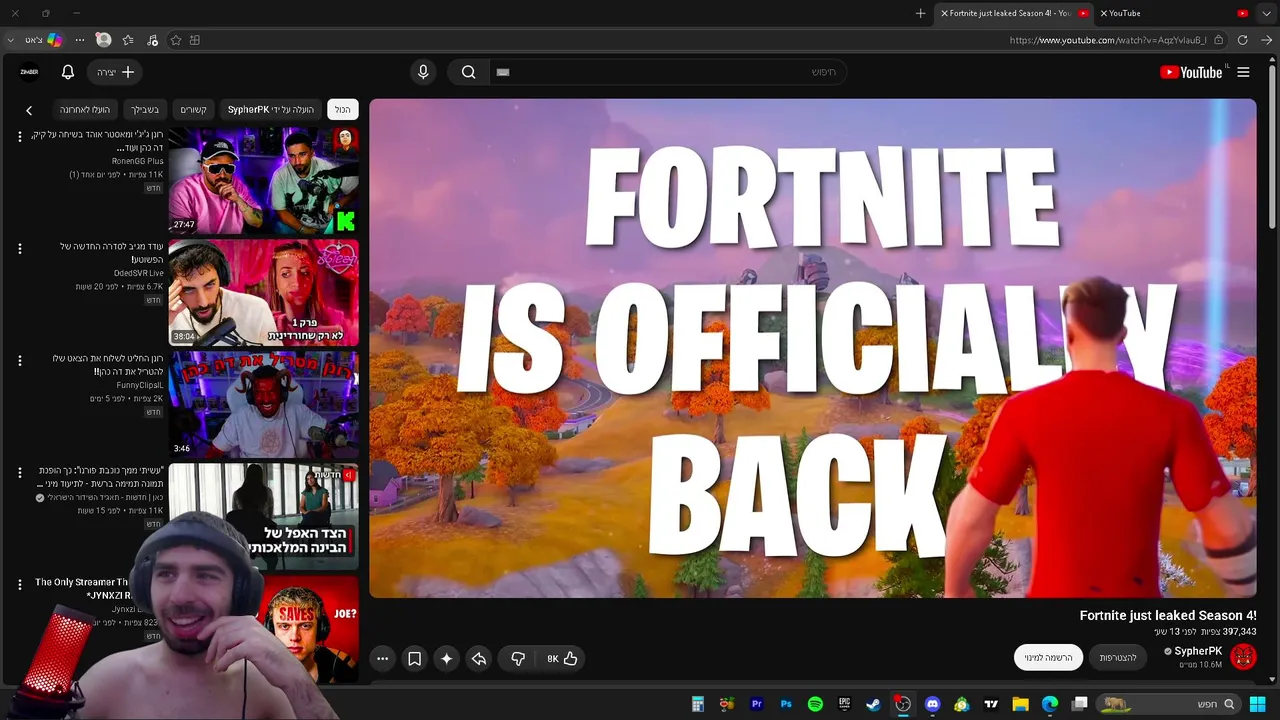
Task: Share the video using arrow icon
Action: (479, 658)
